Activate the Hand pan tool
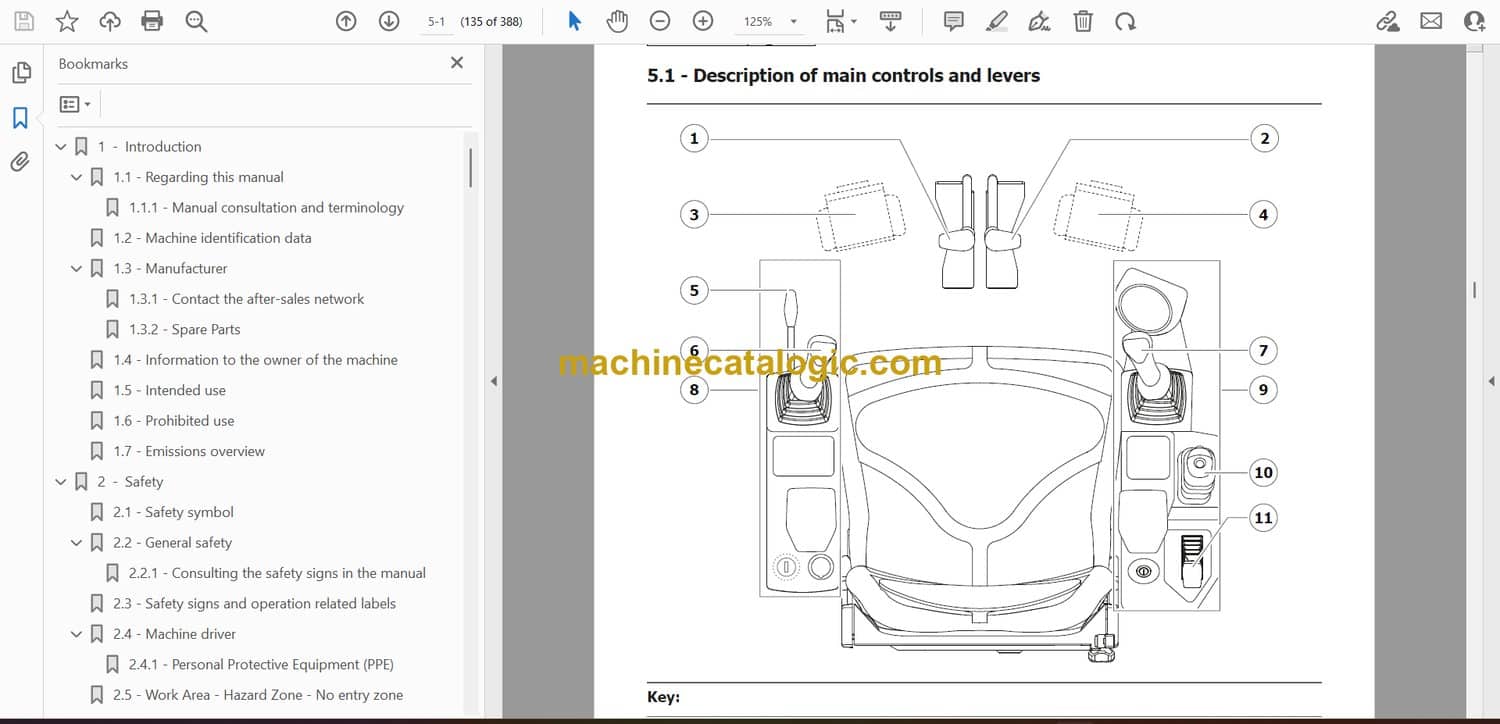The width and height of the screenshot is (1500, 724). point(617,21)
